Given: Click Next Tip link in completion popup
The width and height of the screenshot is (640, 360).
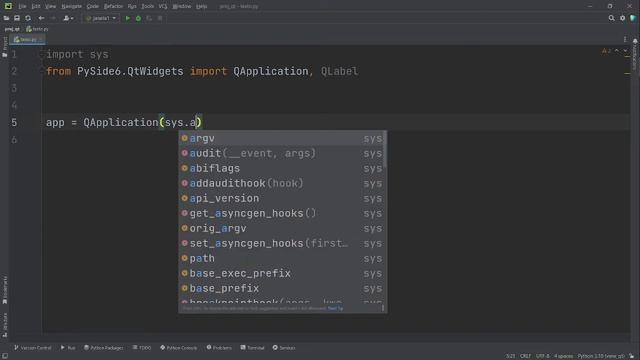Looking at the screenshot, I should click(x=335, y=308).
